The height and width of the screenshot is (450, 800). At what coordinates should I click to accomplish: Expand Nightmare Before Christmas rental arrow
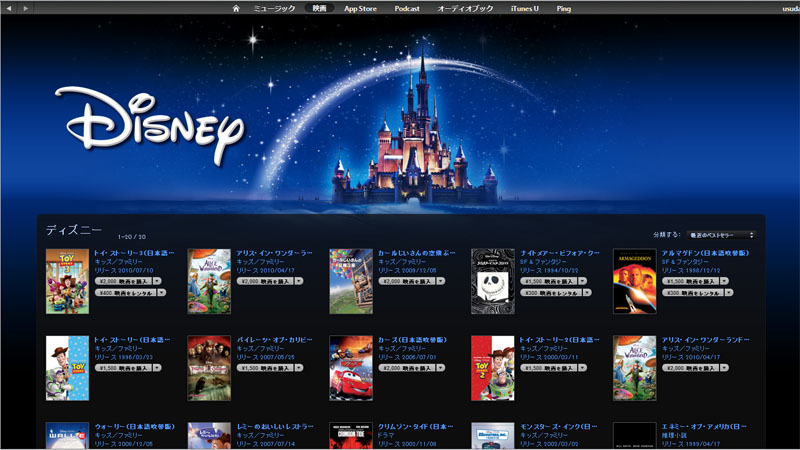(587, 293)
